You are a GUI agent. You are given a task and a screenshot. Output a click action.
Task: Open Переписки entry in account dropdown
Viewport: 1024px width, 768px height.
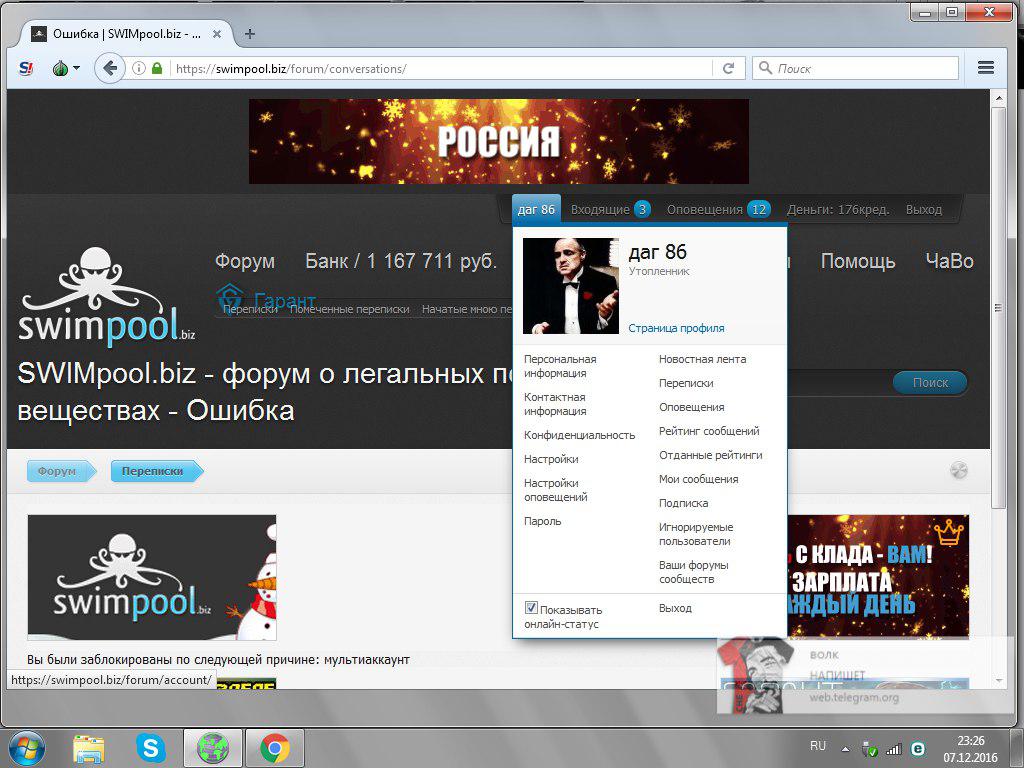click(x=686, y=383)
